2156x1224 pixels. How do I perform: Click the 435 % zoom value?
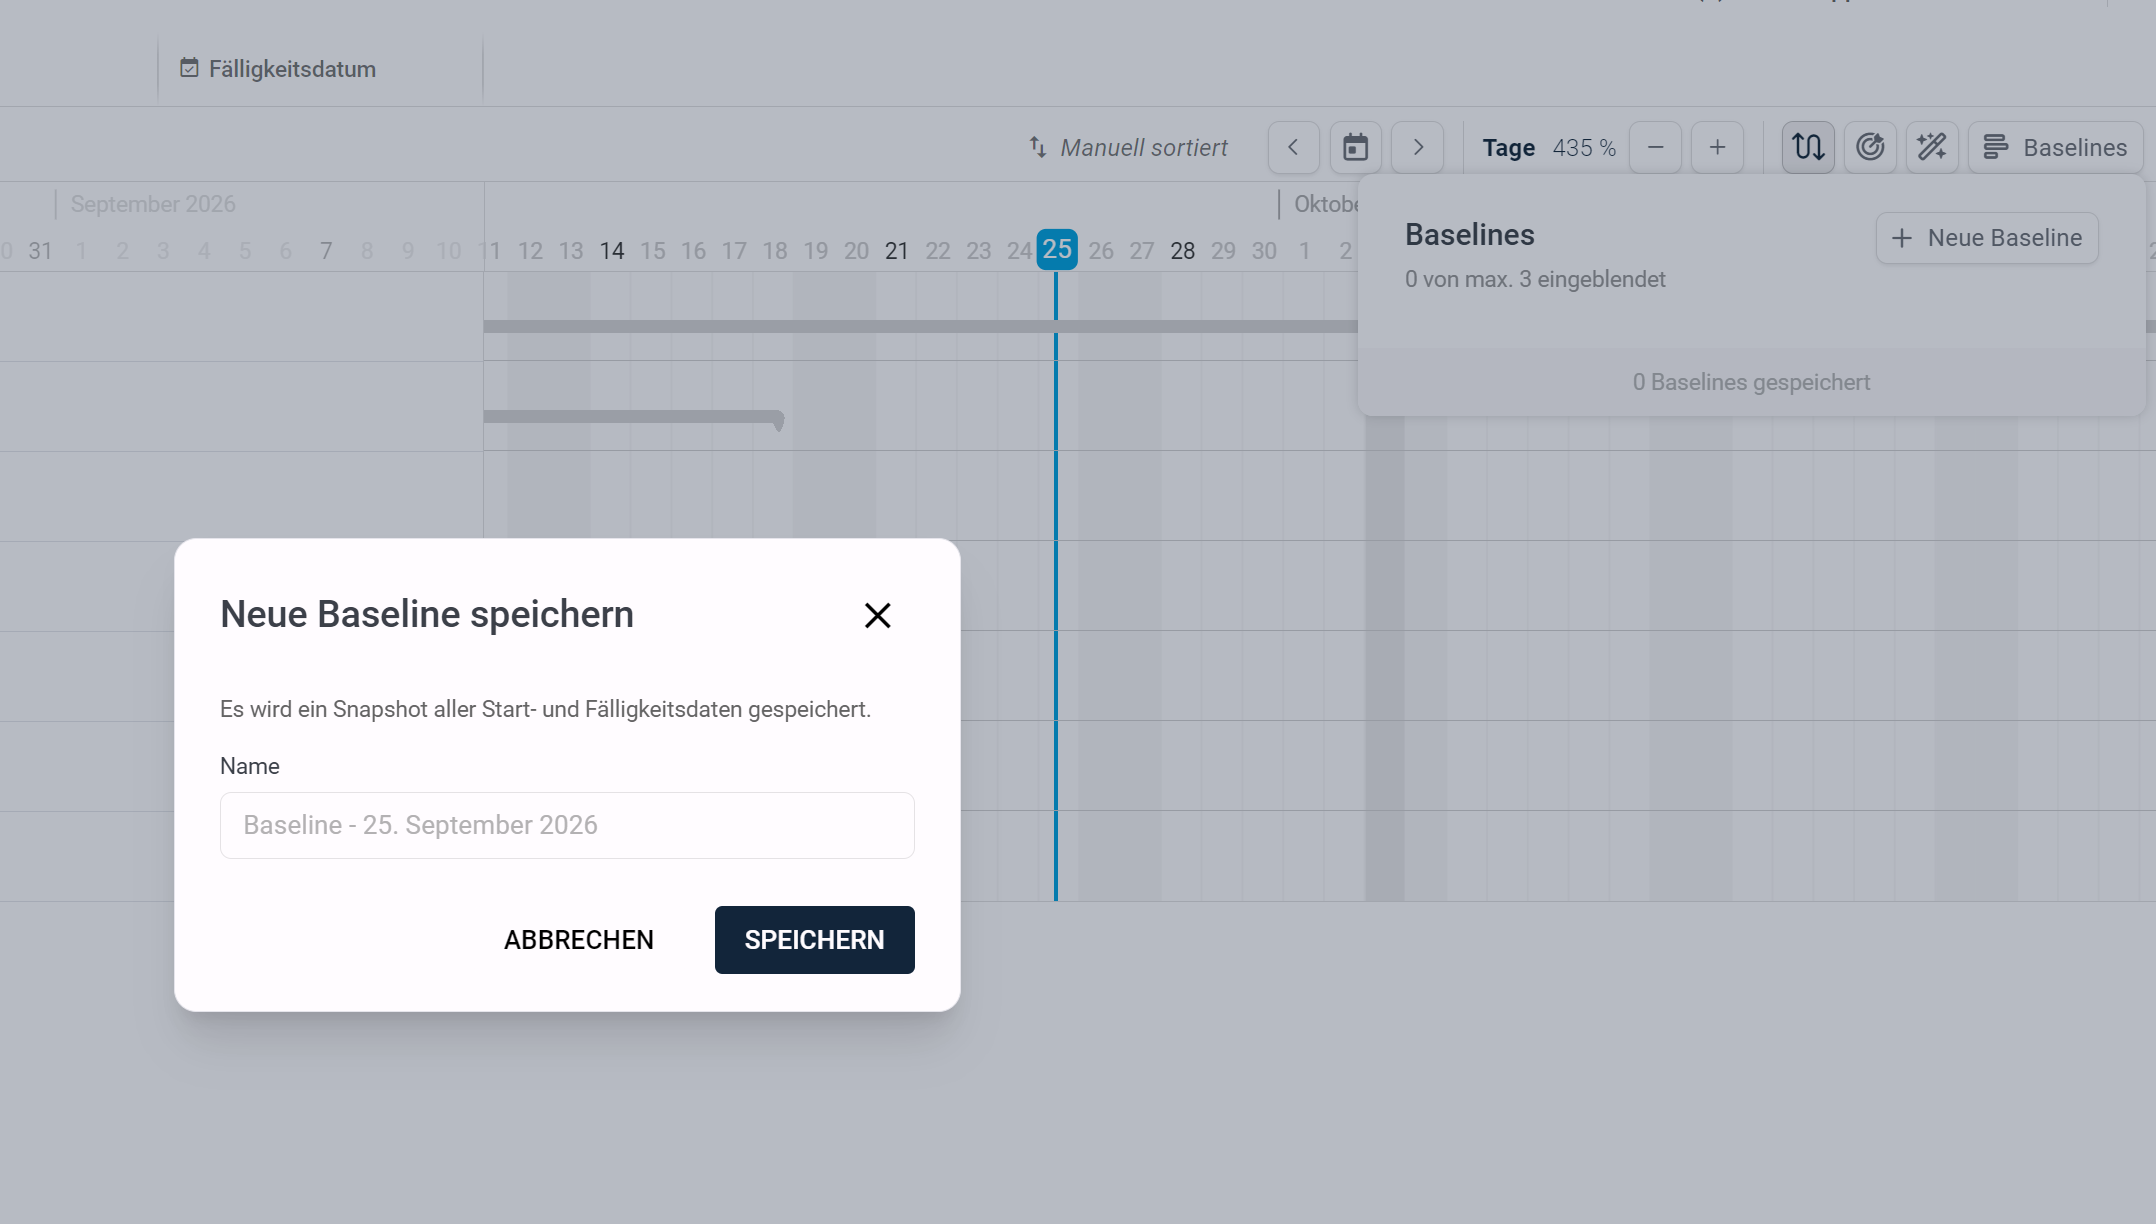pos(1584,148)
